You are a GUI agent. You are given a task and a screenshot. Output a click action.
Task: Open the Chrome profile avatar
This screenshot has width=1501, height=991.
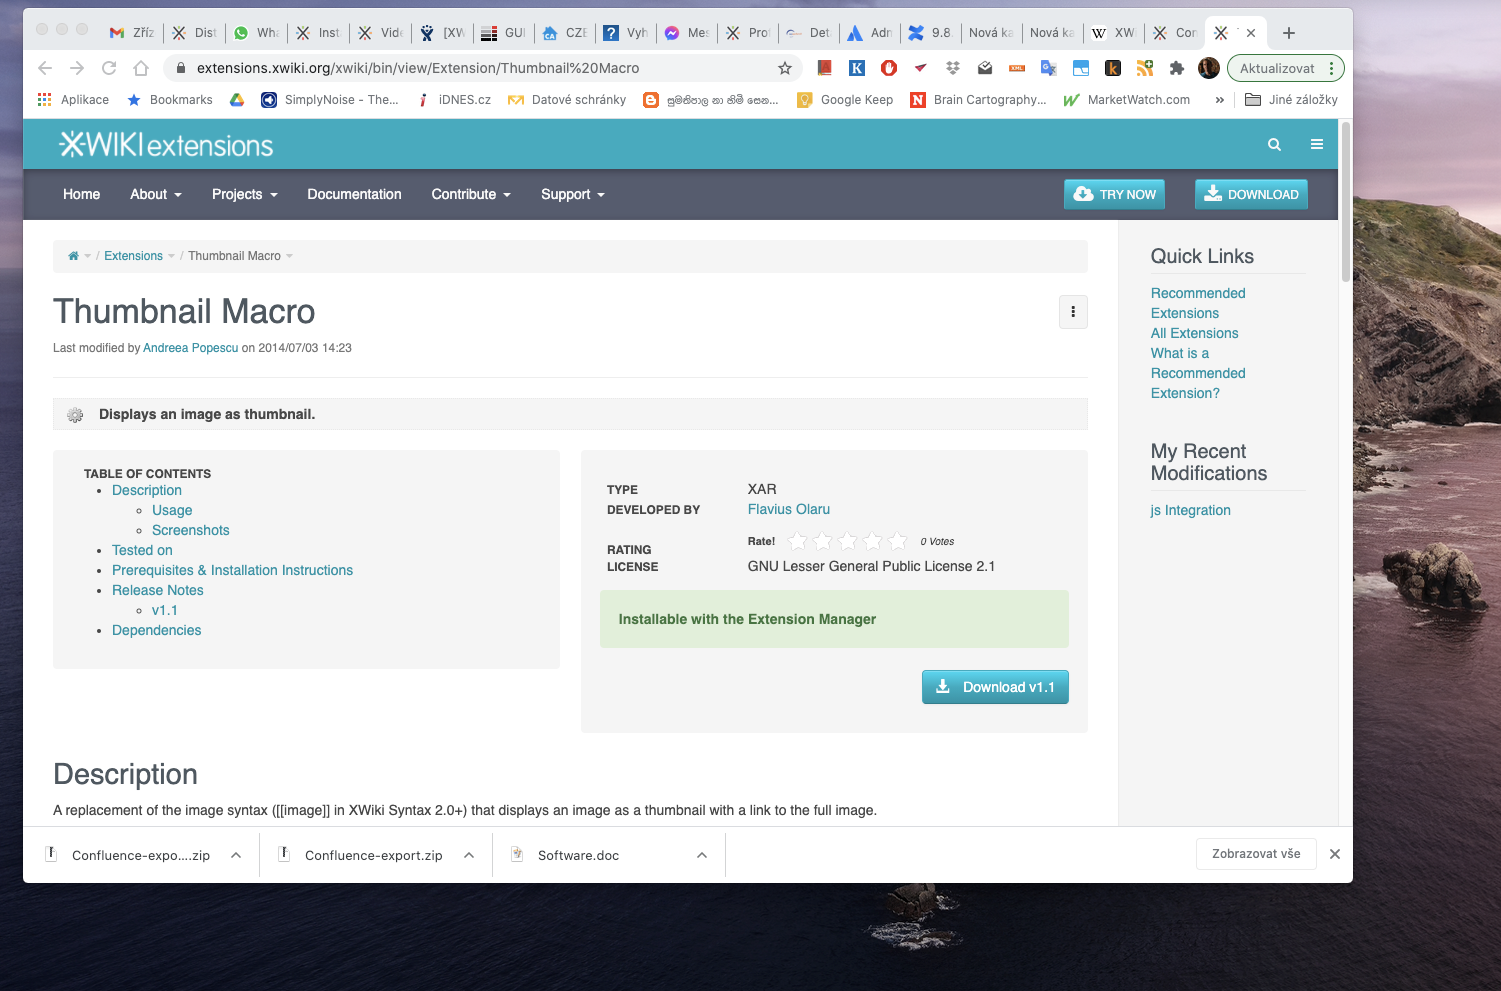click(x=1209, y=68)
